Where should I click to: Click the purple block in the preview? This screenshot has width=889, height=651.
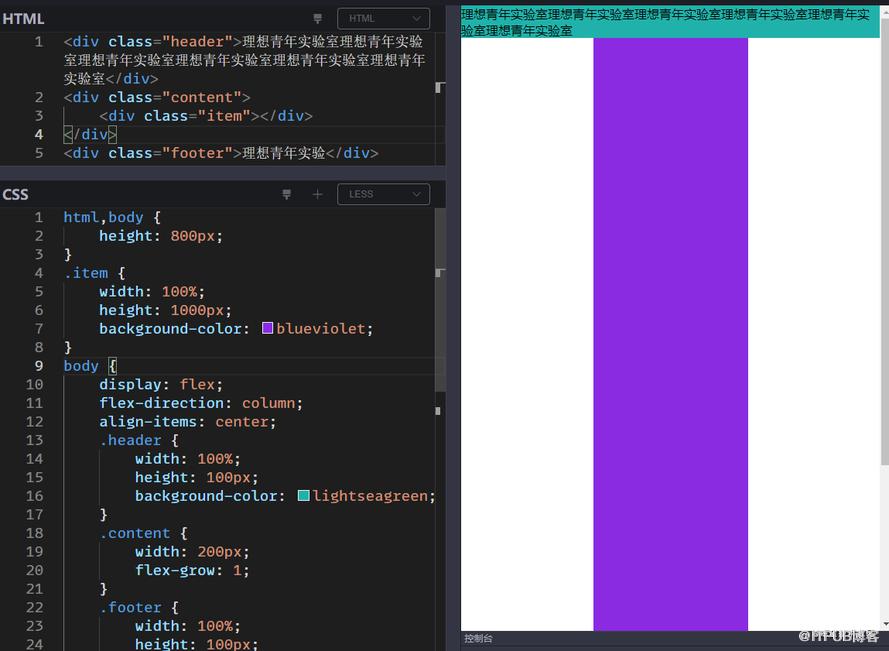coord(670,334)
